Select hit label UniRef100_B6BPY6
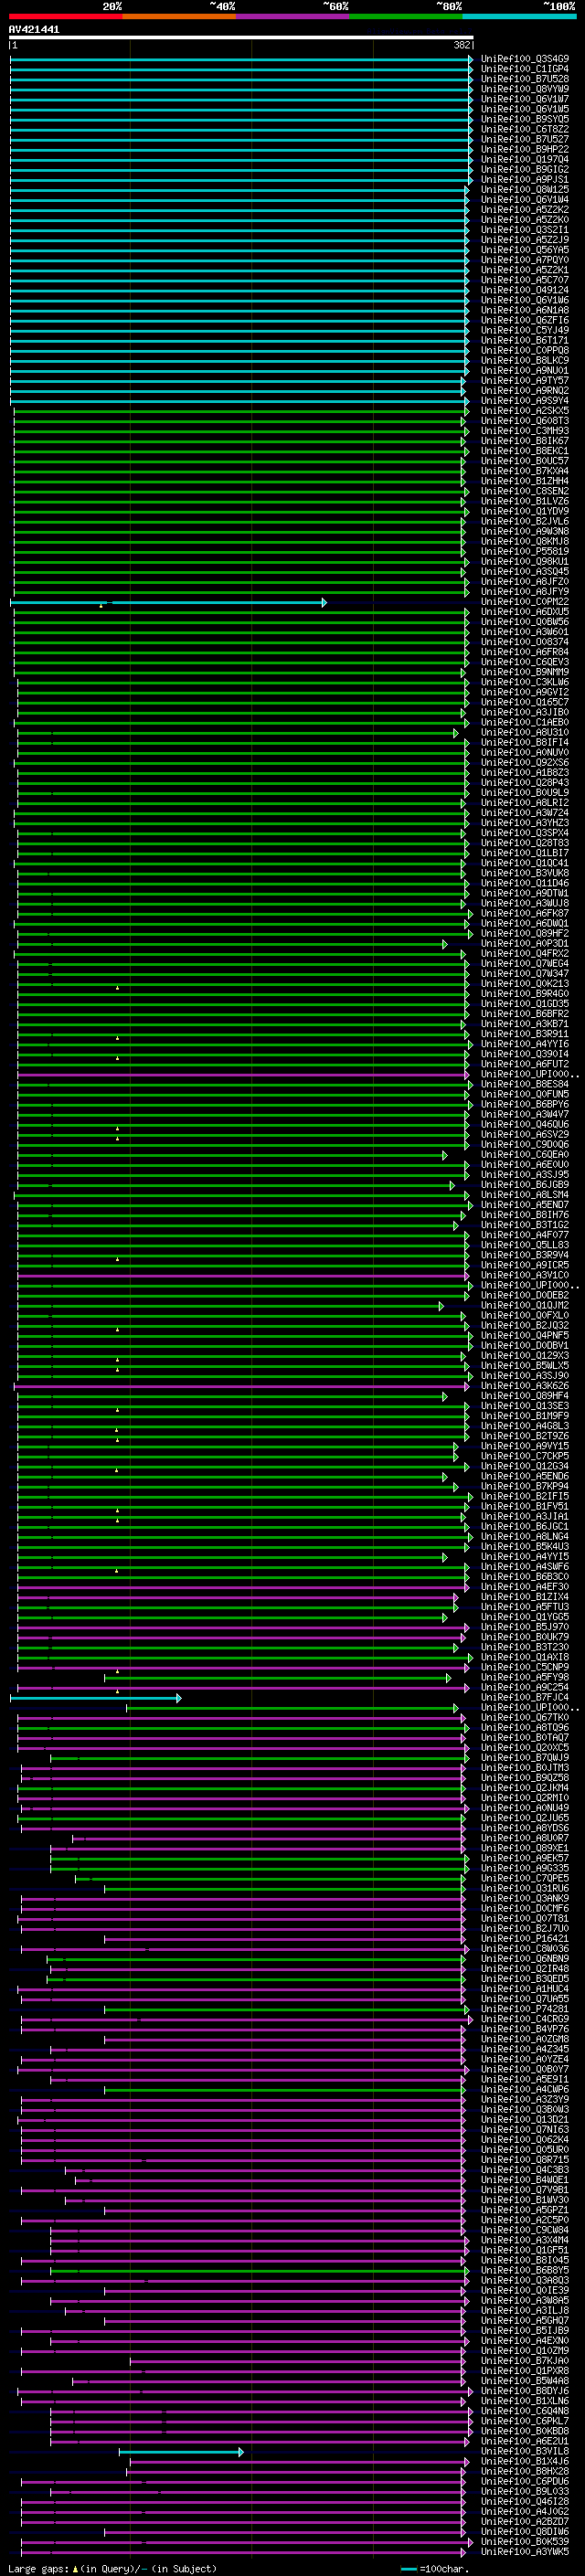This screenshot has height=2576, width=585. (x=525, y=1104)
